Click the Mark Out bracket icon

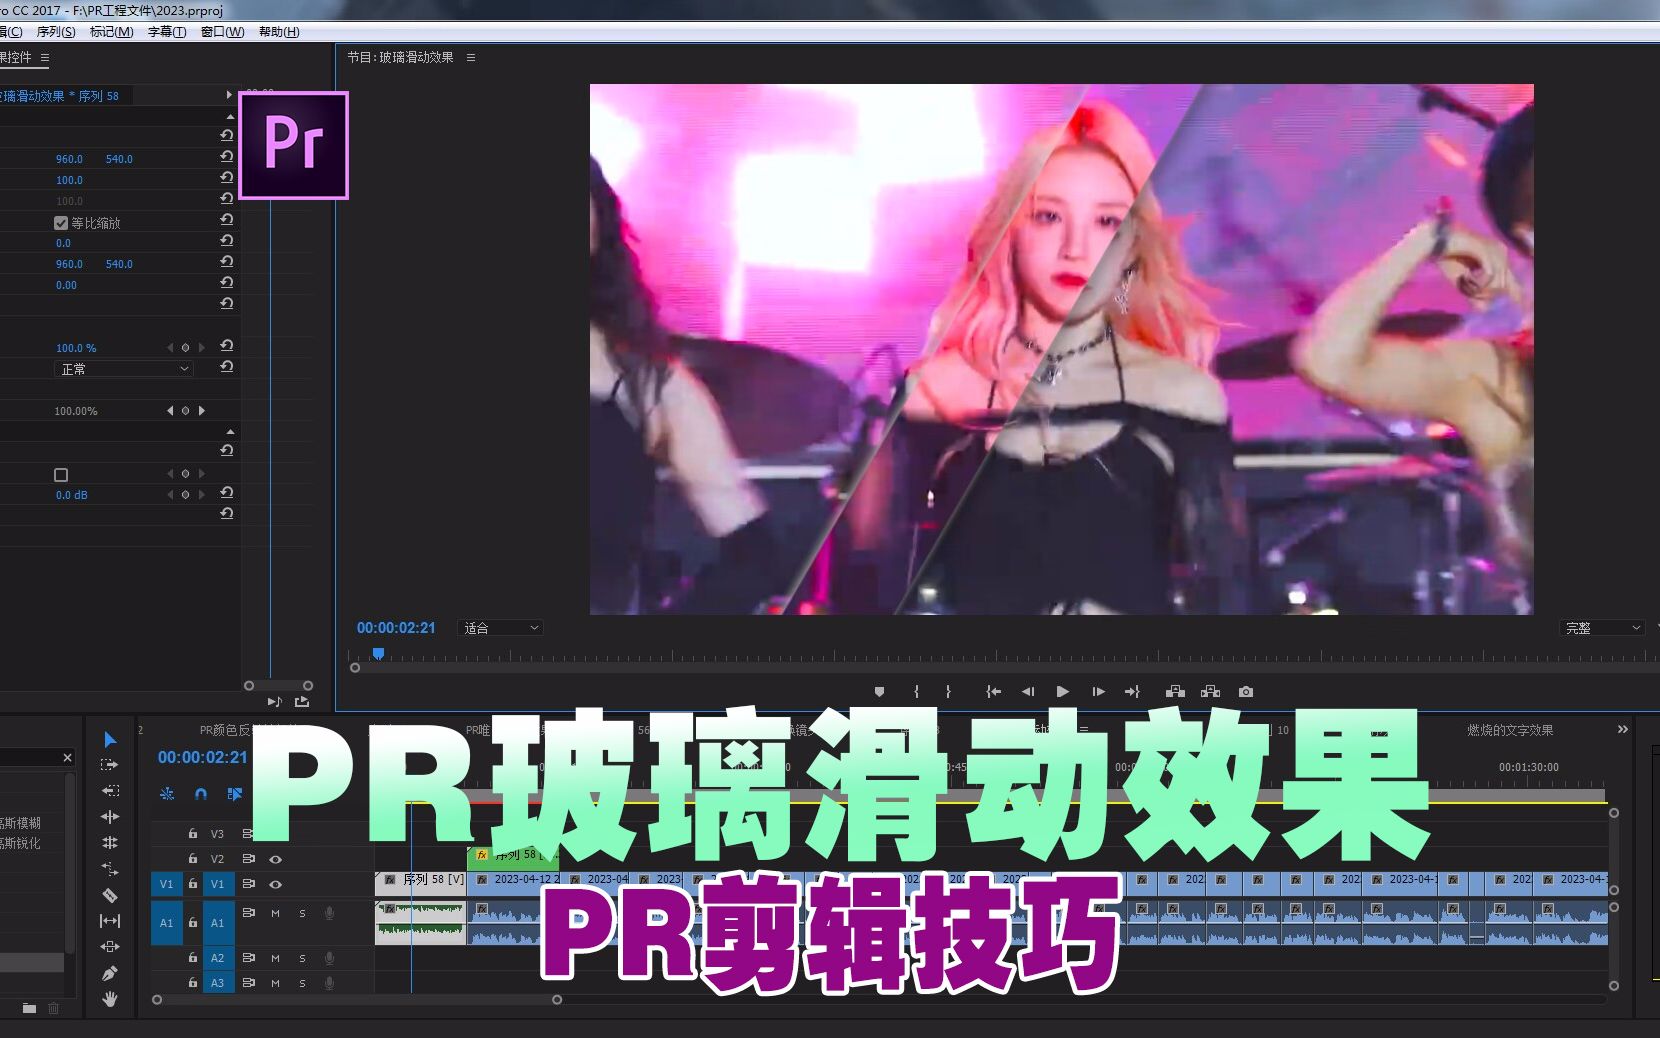[948, 692]
